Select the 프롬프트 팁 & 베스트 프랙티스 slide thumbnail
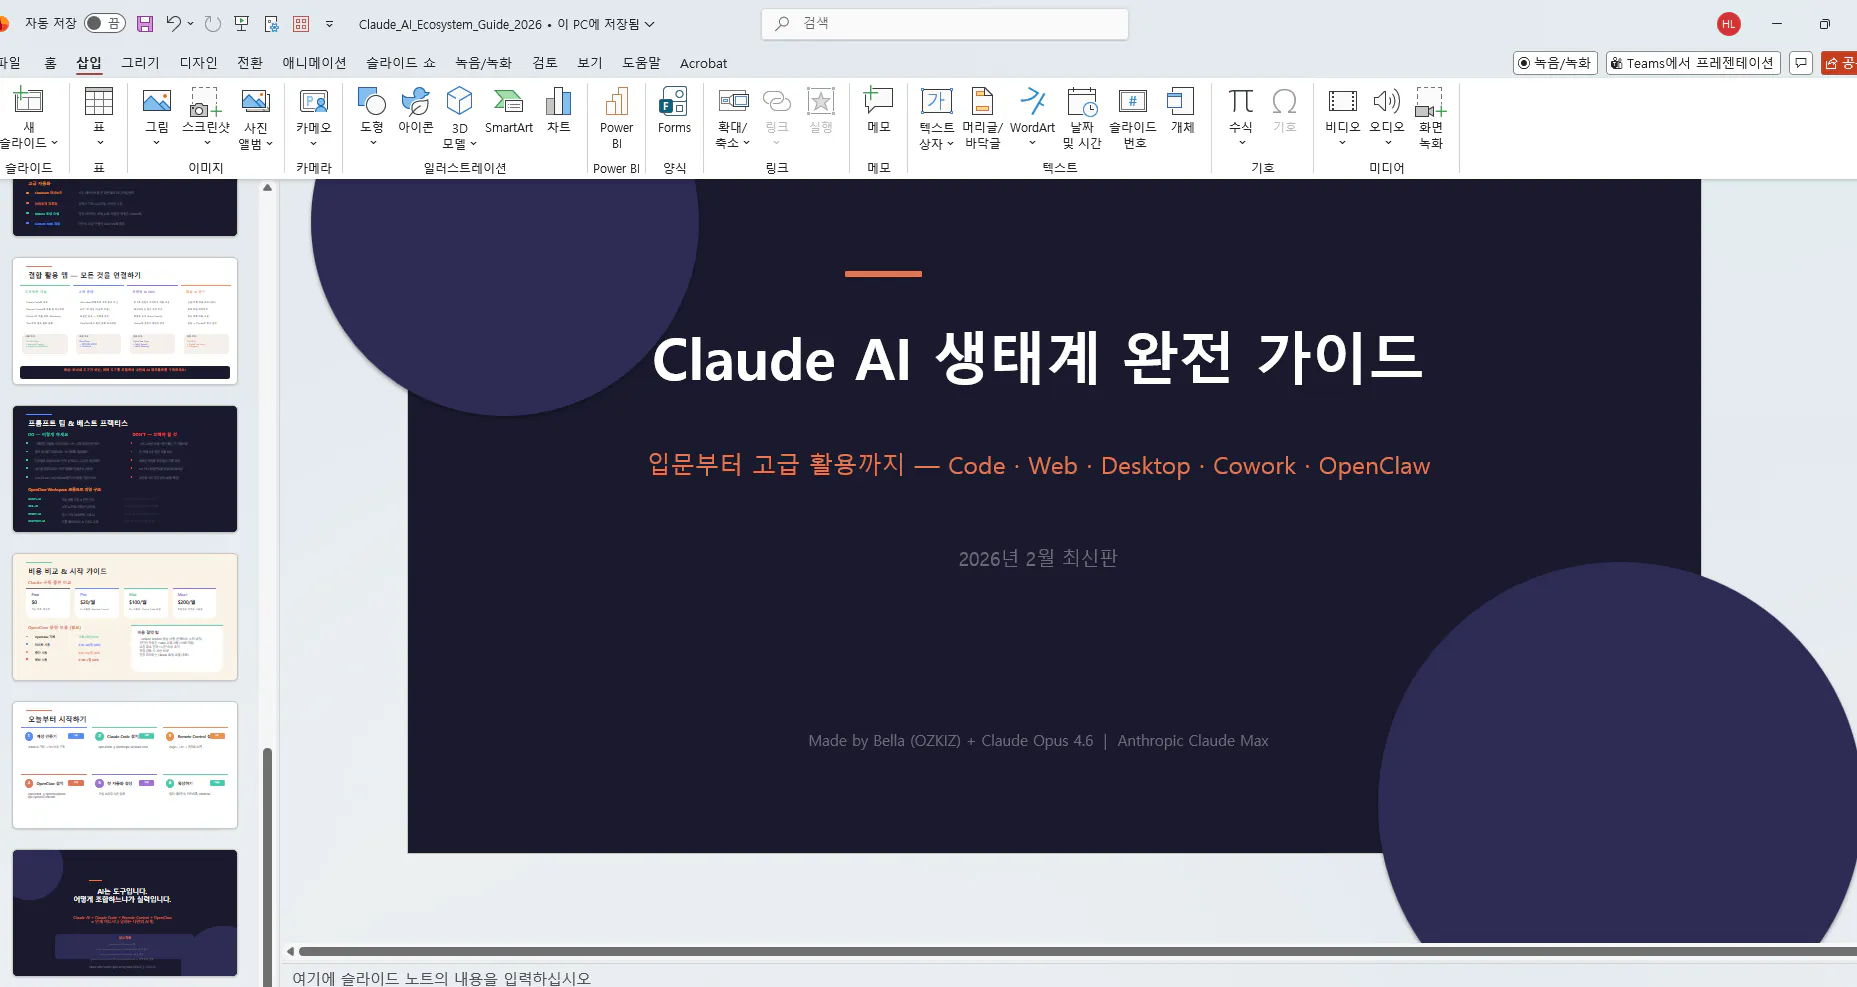Screen dimensions: 1857x987 [x=125, y=469]
